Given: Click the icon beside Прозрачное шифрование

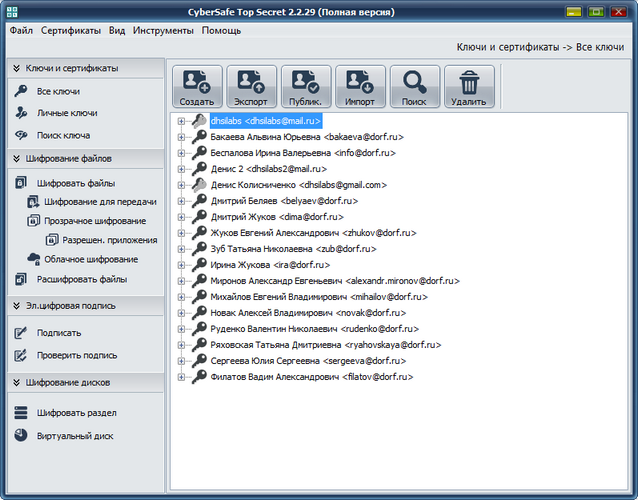Looking at the screenshot, I should [x=33, y=221].
